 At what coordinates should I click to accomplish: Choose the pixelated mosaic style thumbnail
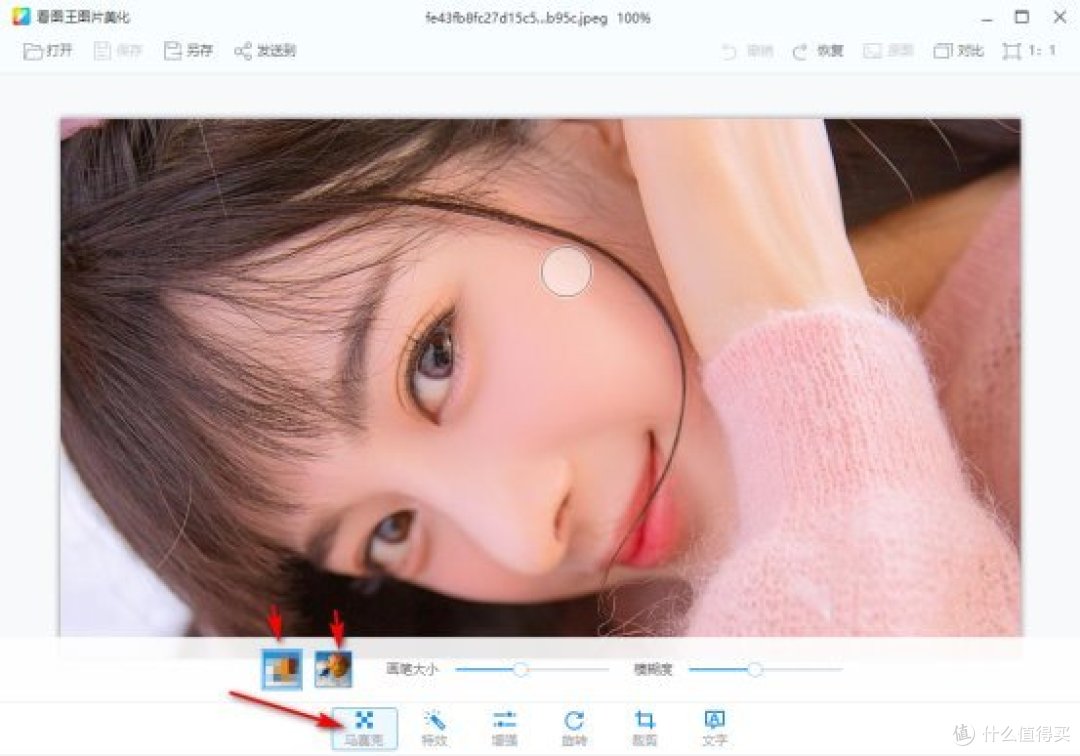coord(282,669)
